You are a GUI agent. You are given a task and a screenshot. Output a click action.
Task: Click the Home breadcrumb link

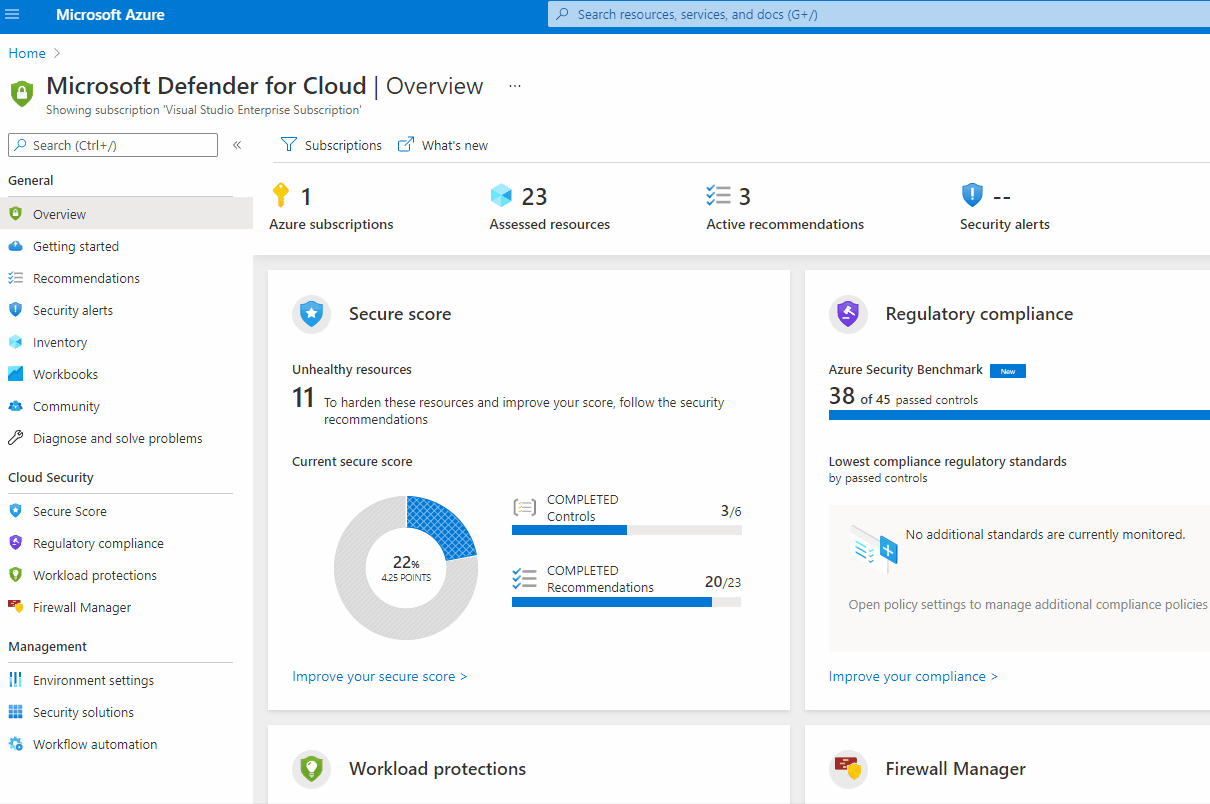pyautogui.click(x=27, y=53)
